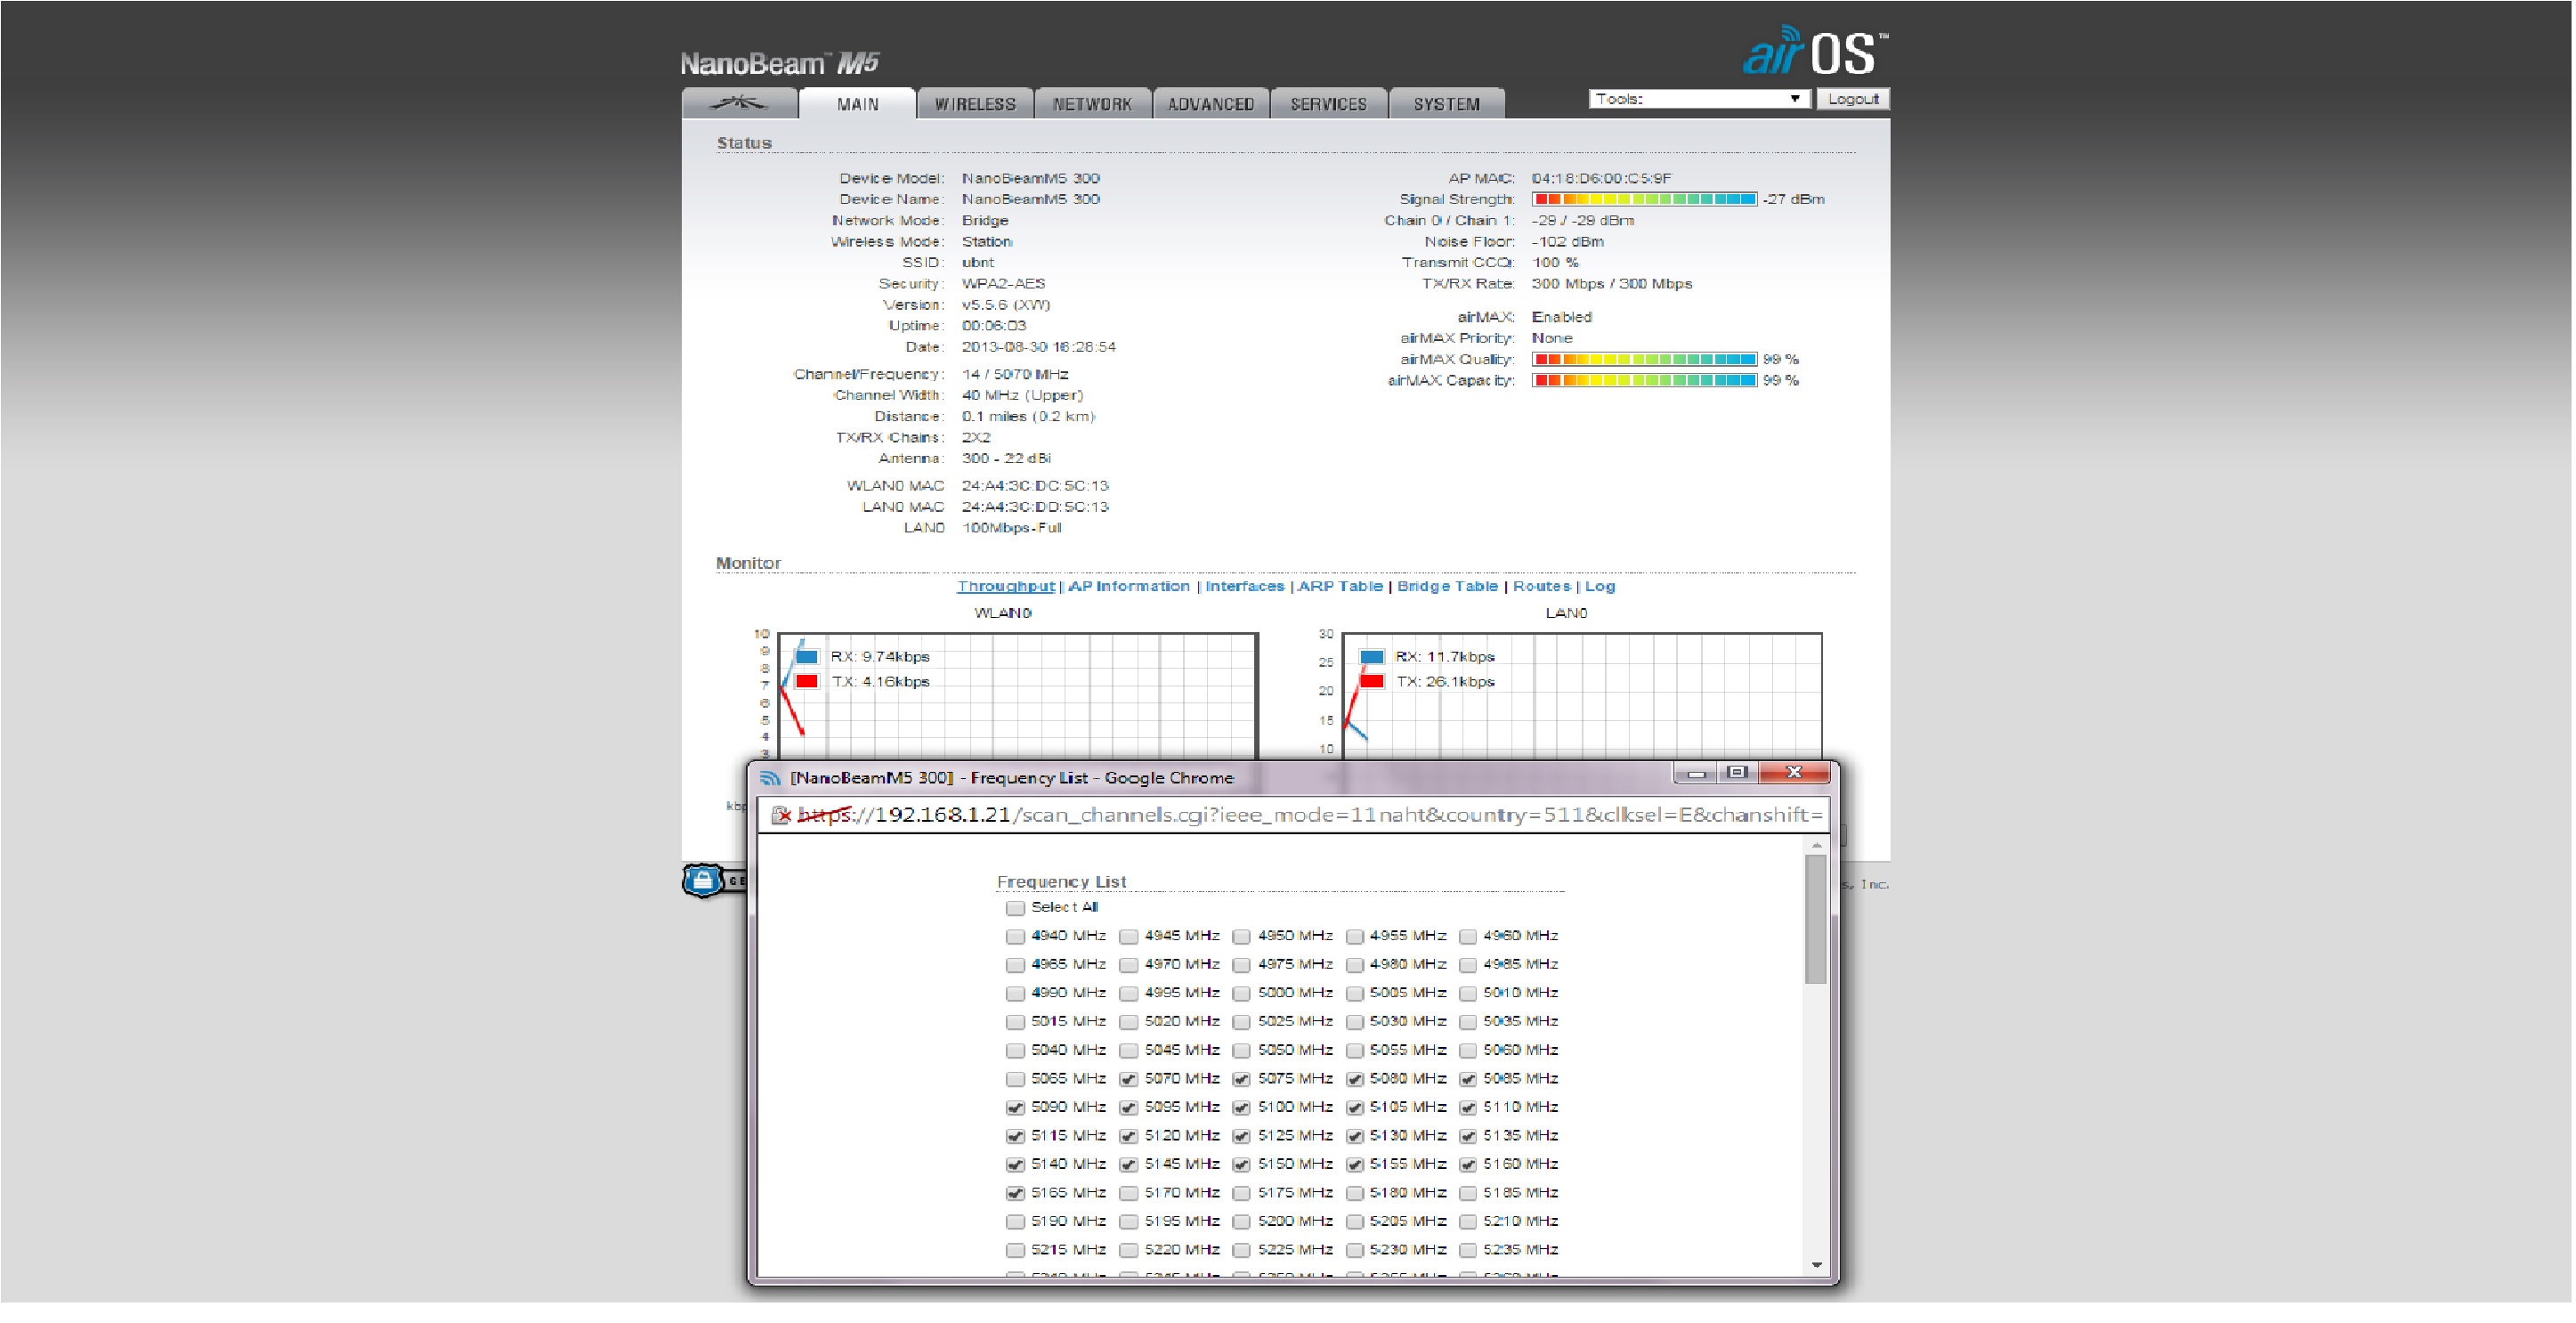Click the insecure https warning icon
Image resolution: width=2576 pixels, height=1323 pixels.
tap(781, 815)
